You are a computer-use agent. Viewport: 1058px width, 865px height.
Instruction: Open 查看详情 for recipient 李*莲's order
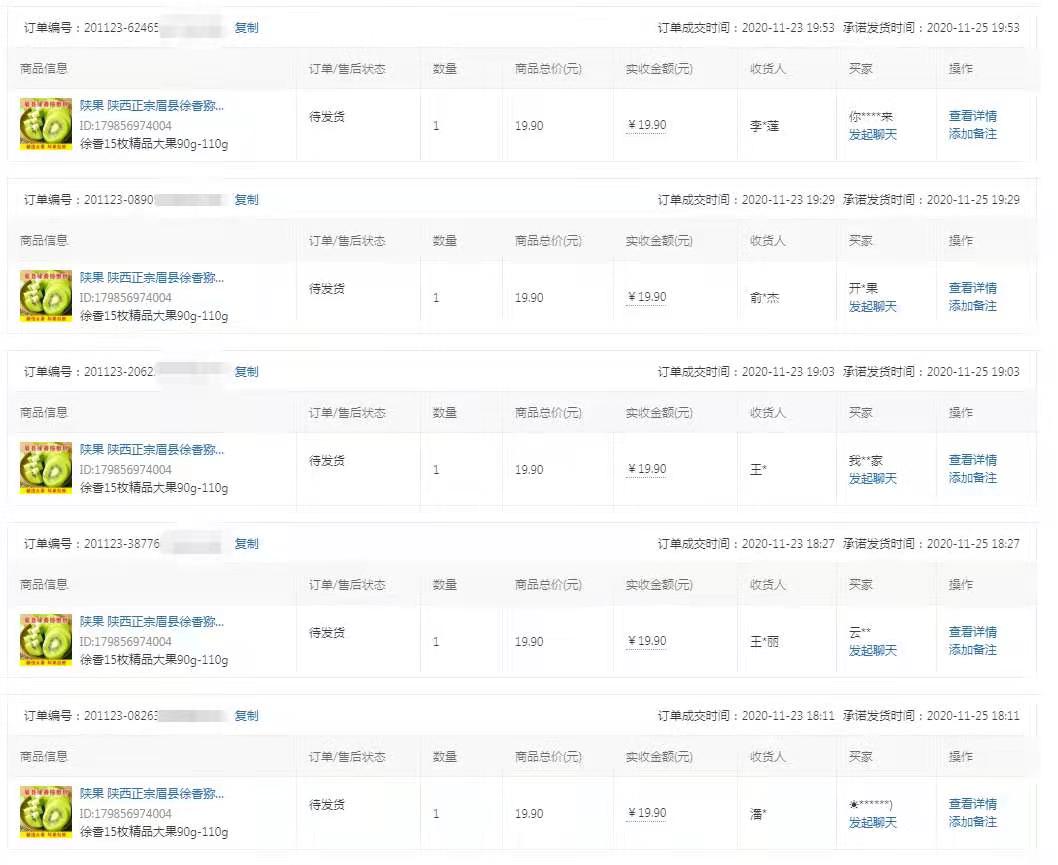coord(972,116)
